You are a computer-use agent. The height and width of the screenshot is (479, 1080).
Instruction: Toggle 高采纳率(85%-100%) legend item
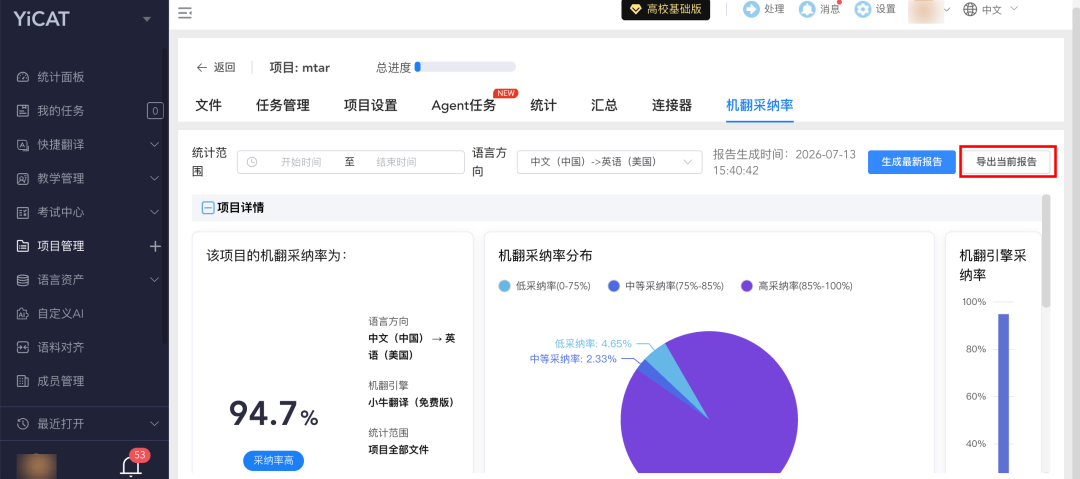[797, 286]
